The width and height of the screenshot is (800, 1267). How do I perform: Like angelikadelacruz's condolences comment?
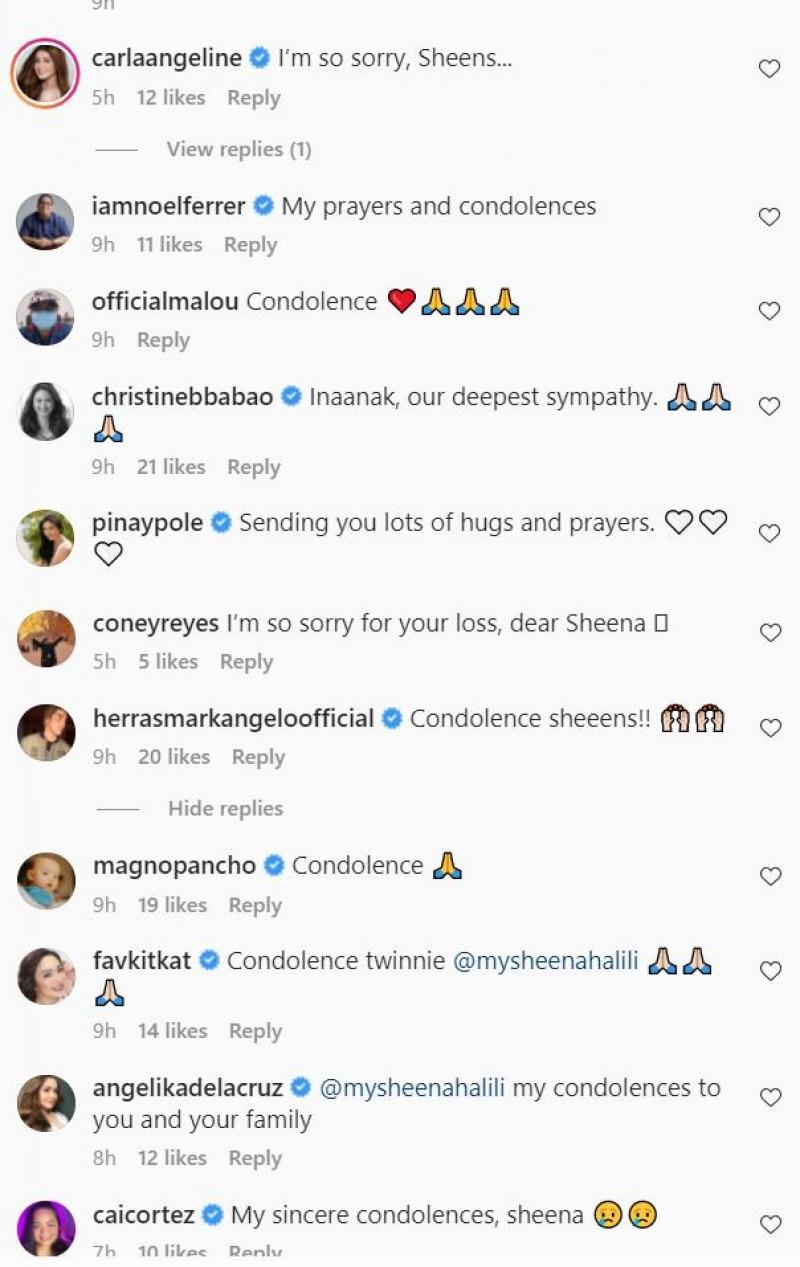tap(768, 1098)
